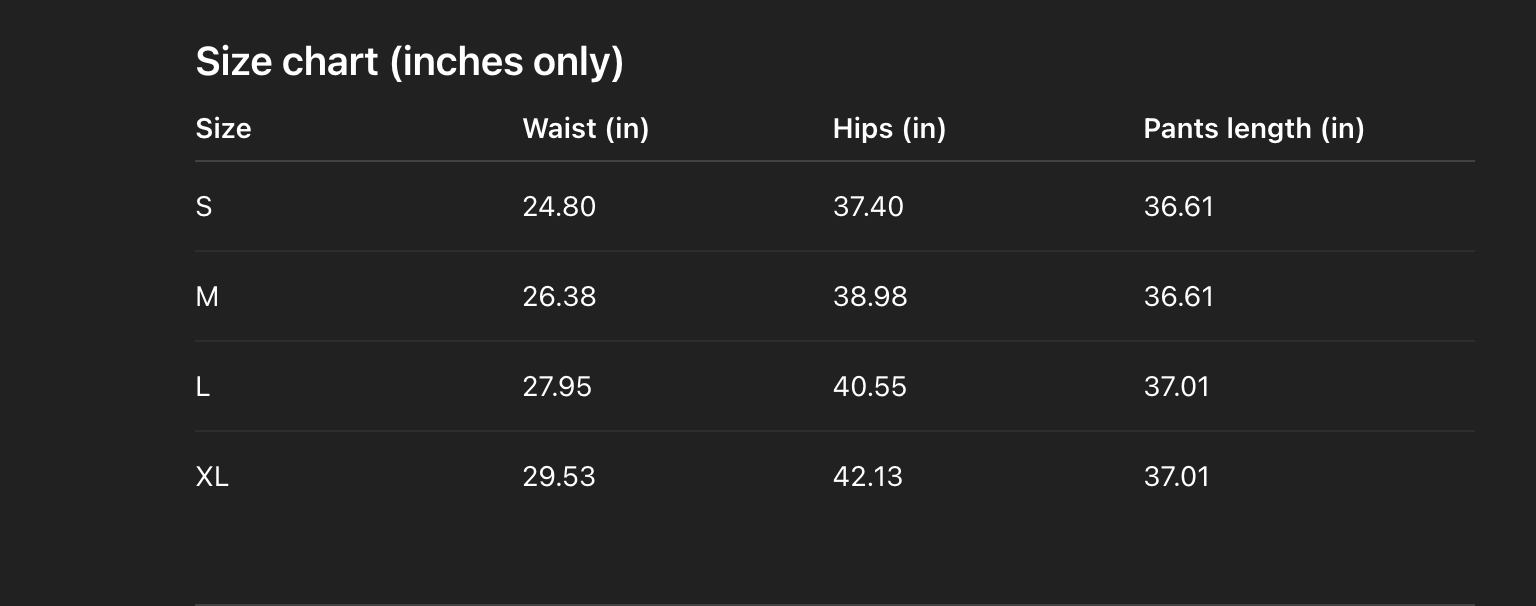Click hips value 37.40 for size S
The height and width of the screenshot is (606, 1536).
[868, 207]
